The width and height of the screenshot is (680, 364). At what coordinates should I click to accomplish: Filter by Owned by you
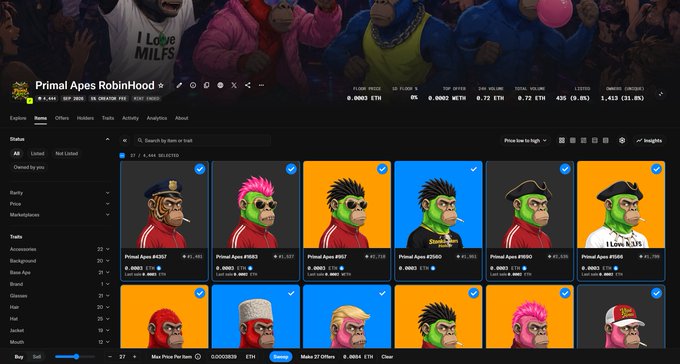coord(29,167)
